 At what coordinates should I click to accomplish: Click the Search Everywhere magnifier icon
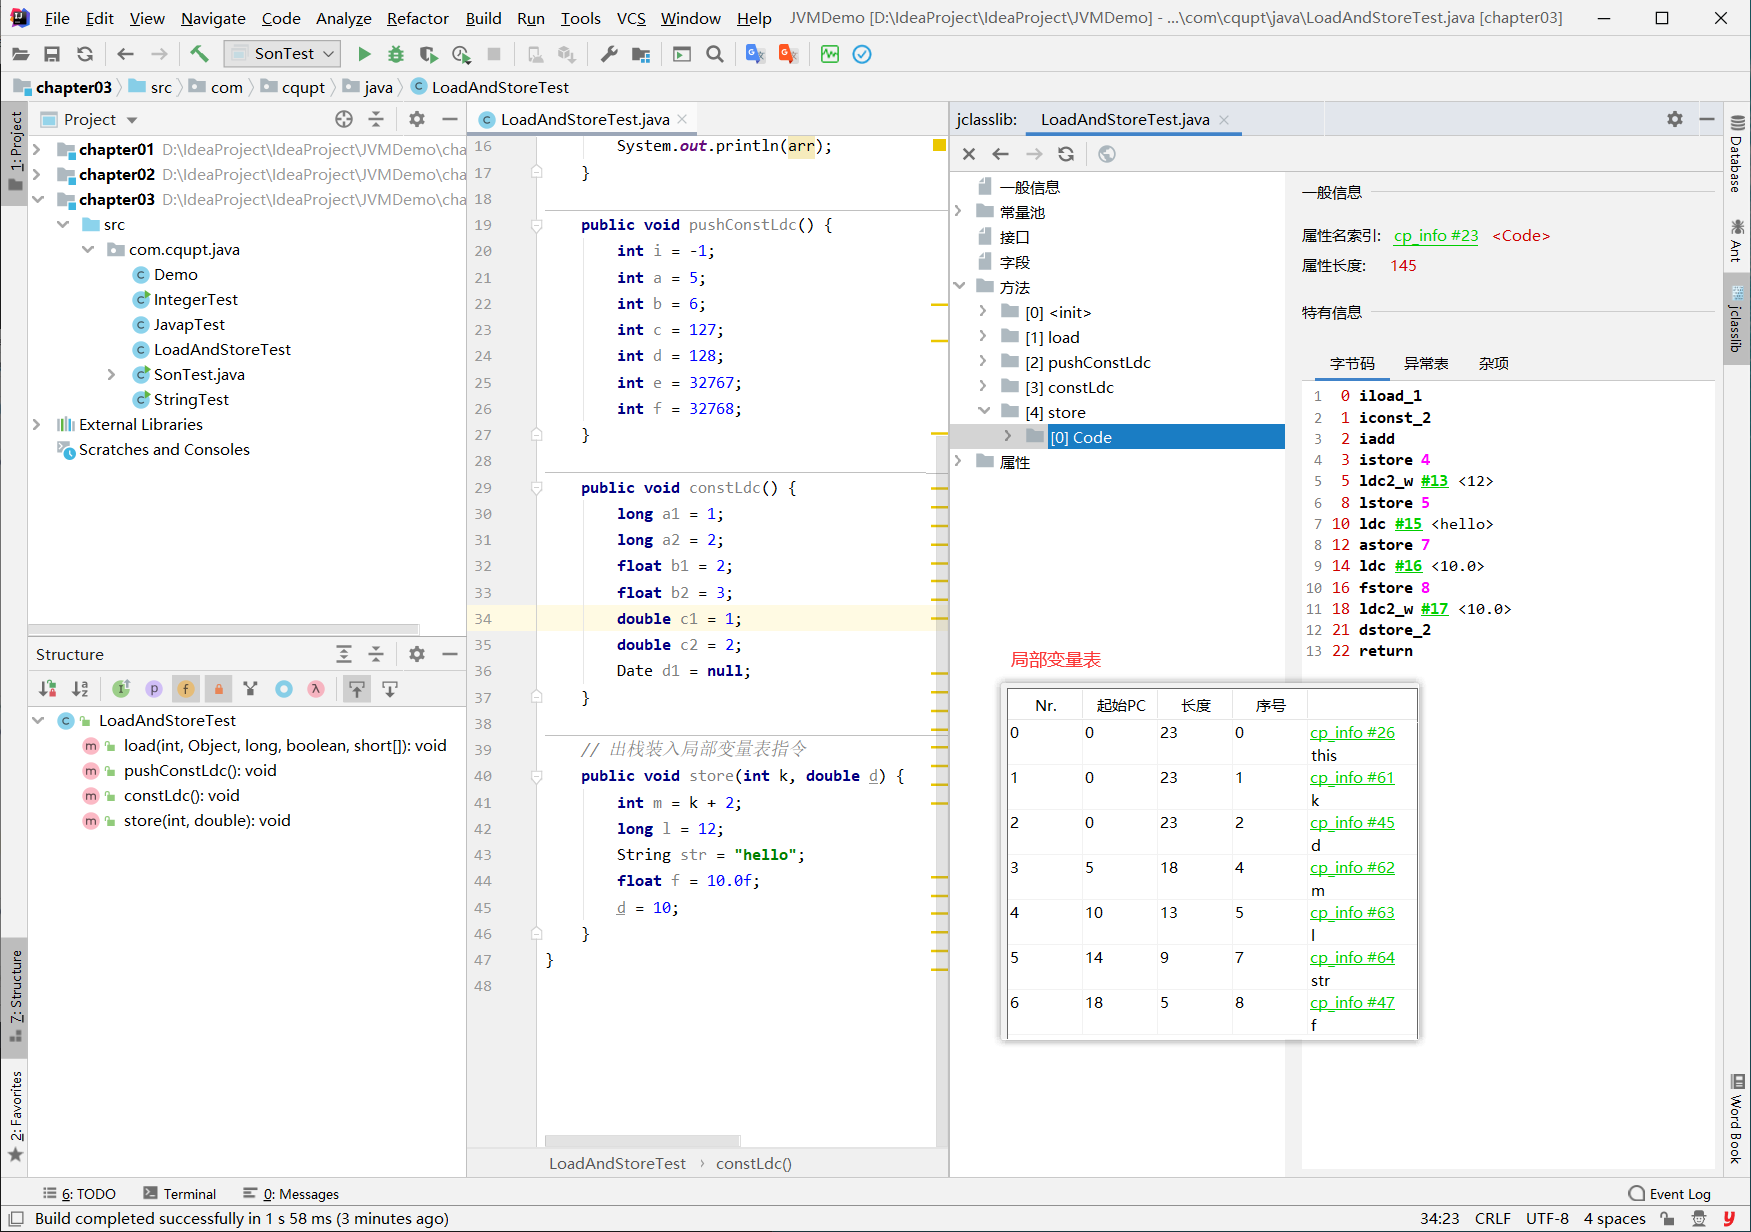click(x=715, y=54)
